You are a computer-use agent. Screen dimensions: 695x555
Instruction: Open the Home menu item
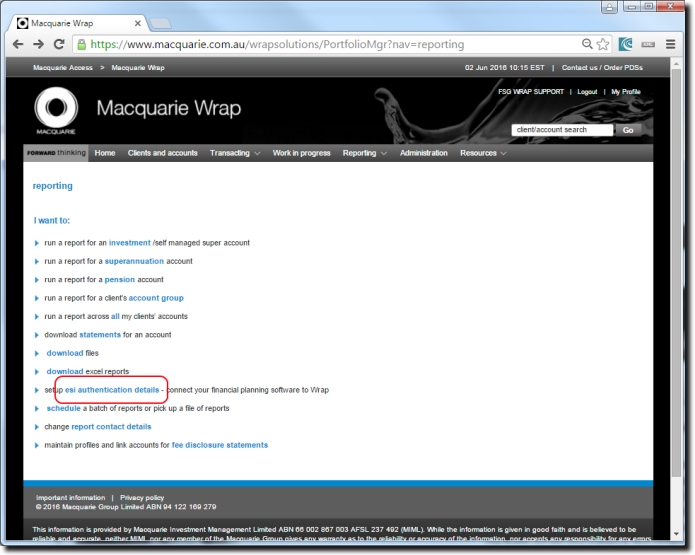pyautogui.click(x=105, y=153)
